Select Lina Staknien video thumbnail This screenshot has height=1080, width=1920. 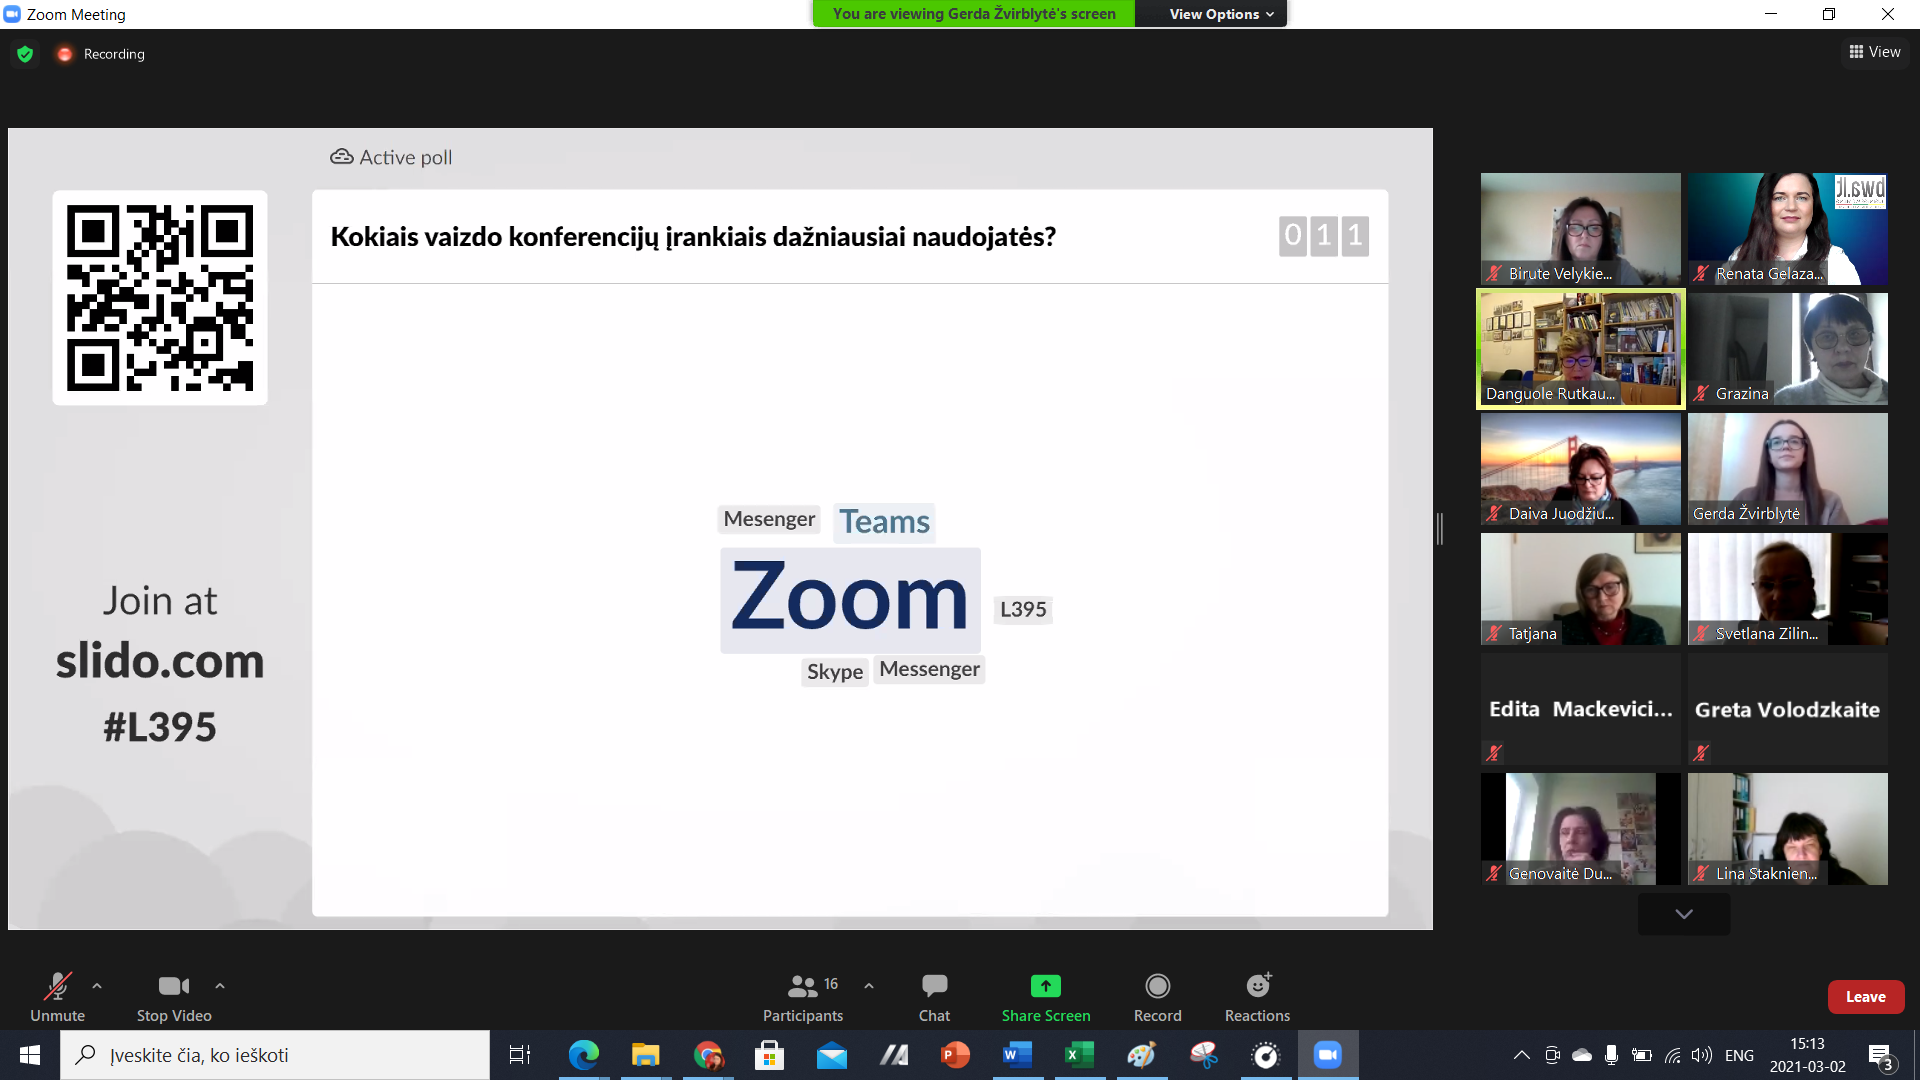(1787, 829)
